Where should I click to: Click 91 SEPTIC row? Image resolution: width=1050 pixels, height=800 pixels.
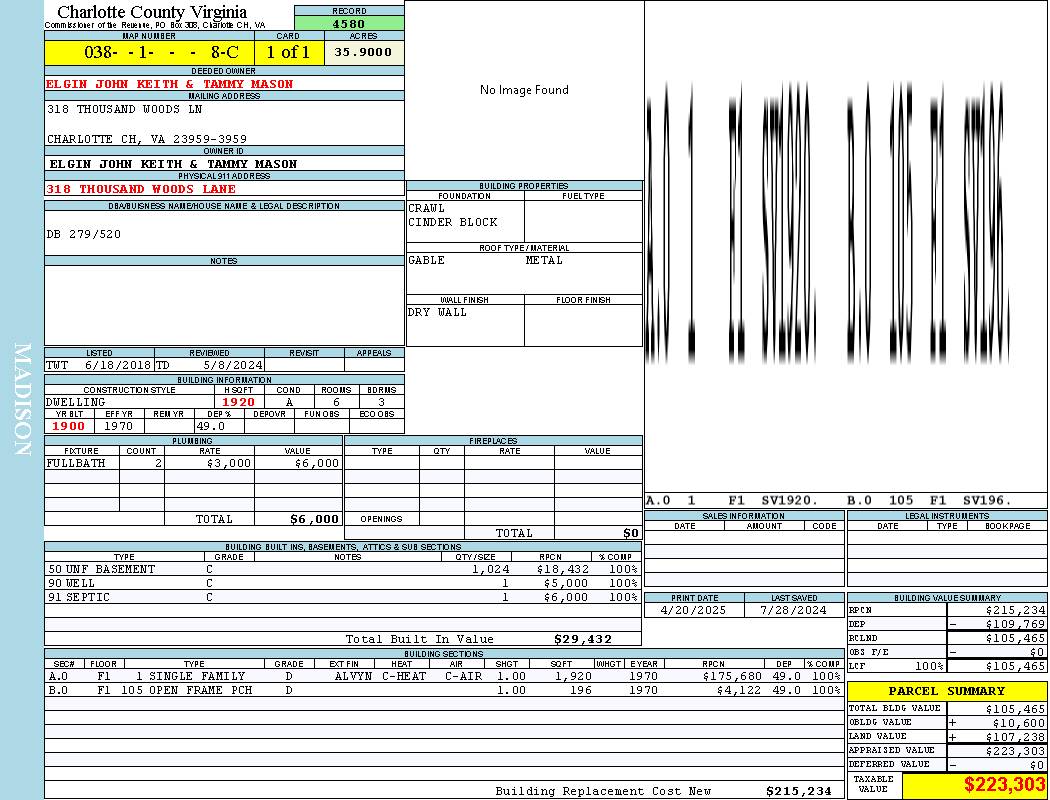[x=343, y=597]
